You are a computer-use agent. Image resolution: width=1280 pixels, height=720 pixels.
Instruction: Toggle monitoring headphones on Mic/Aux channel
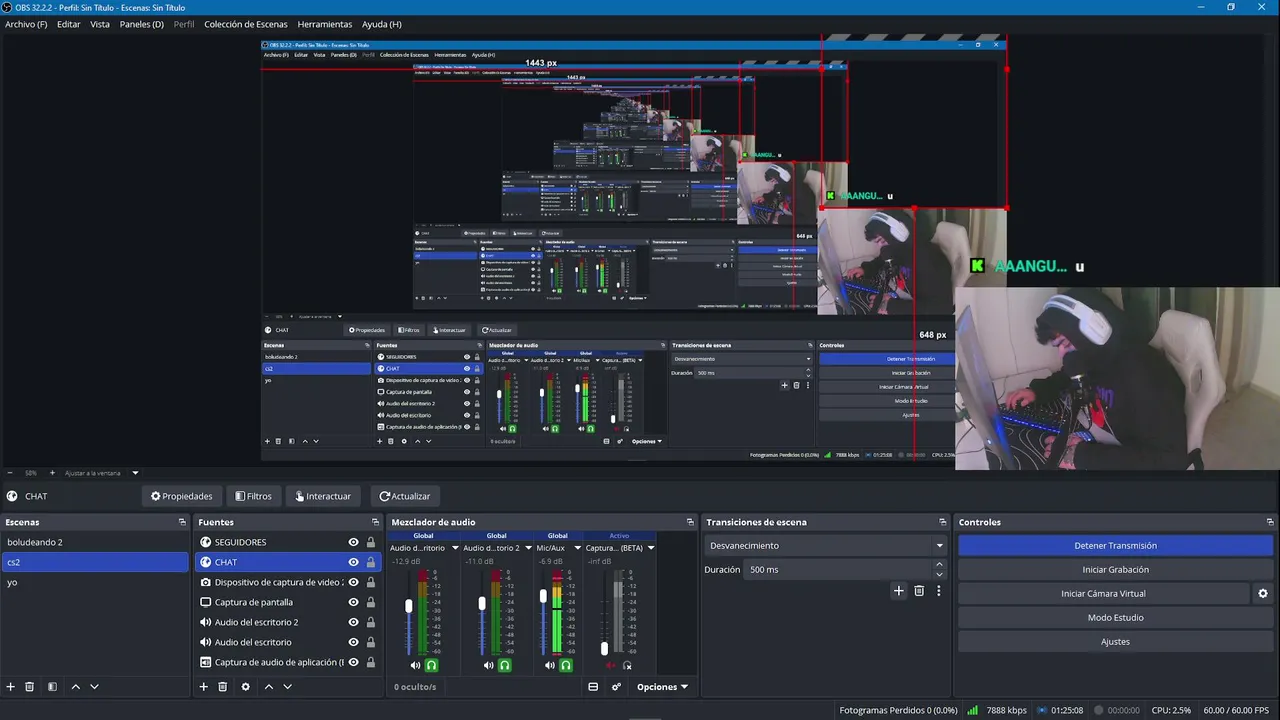[x=566, y=665]
